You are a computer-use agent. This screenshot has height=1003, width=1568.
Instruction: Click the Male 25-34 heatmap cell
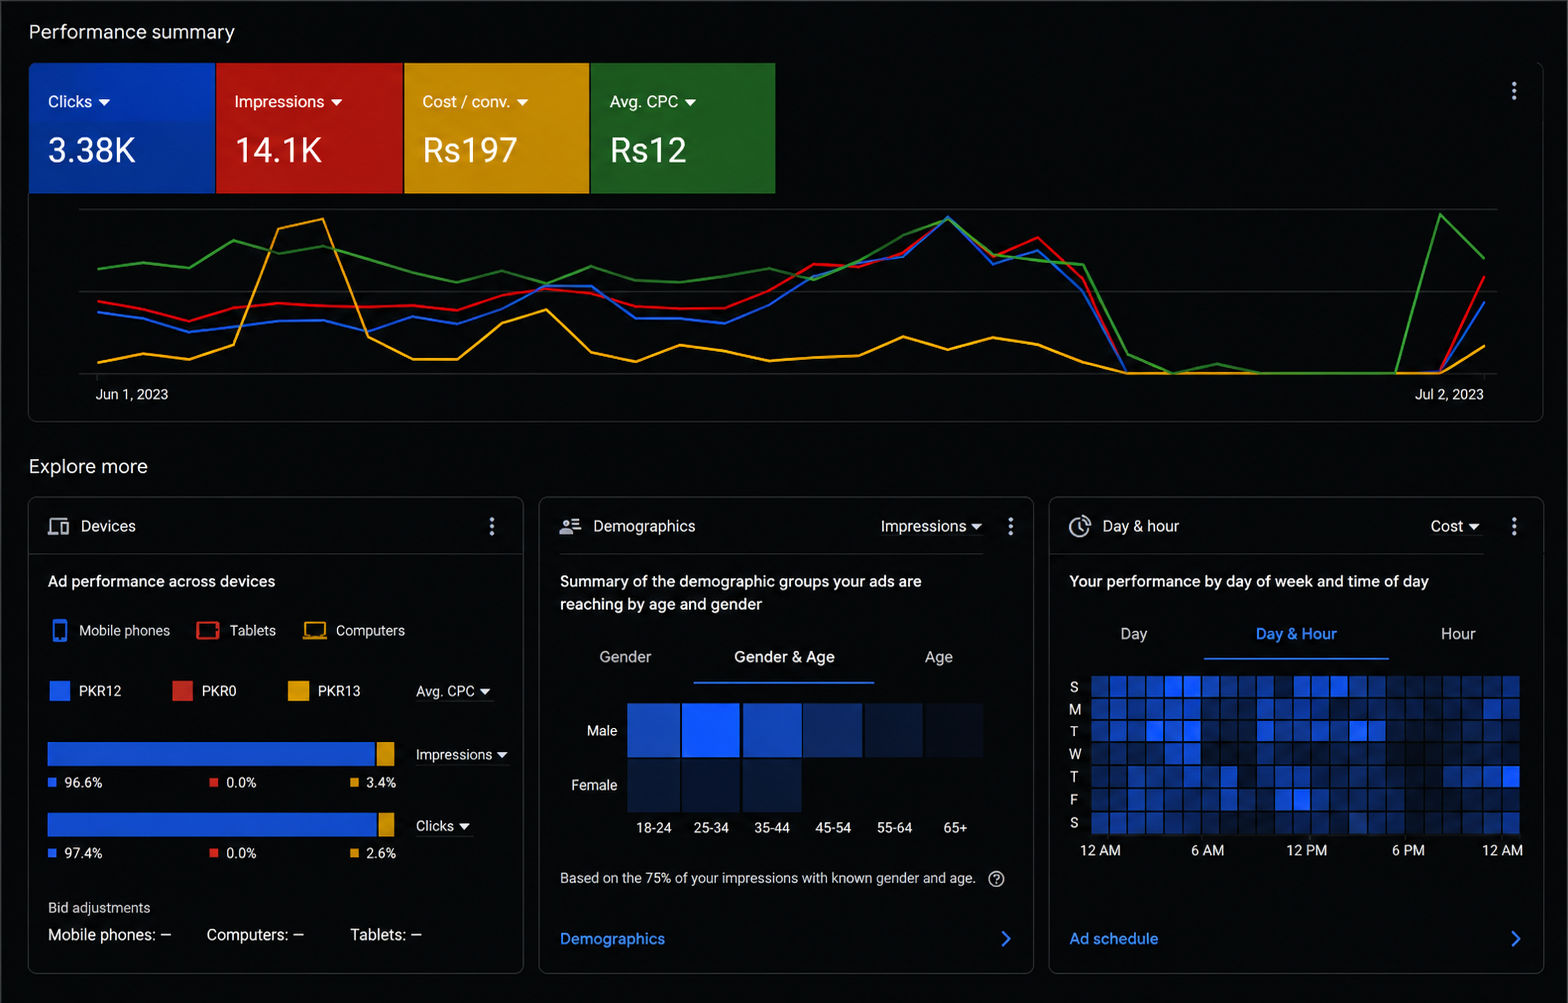coord(711,730)
